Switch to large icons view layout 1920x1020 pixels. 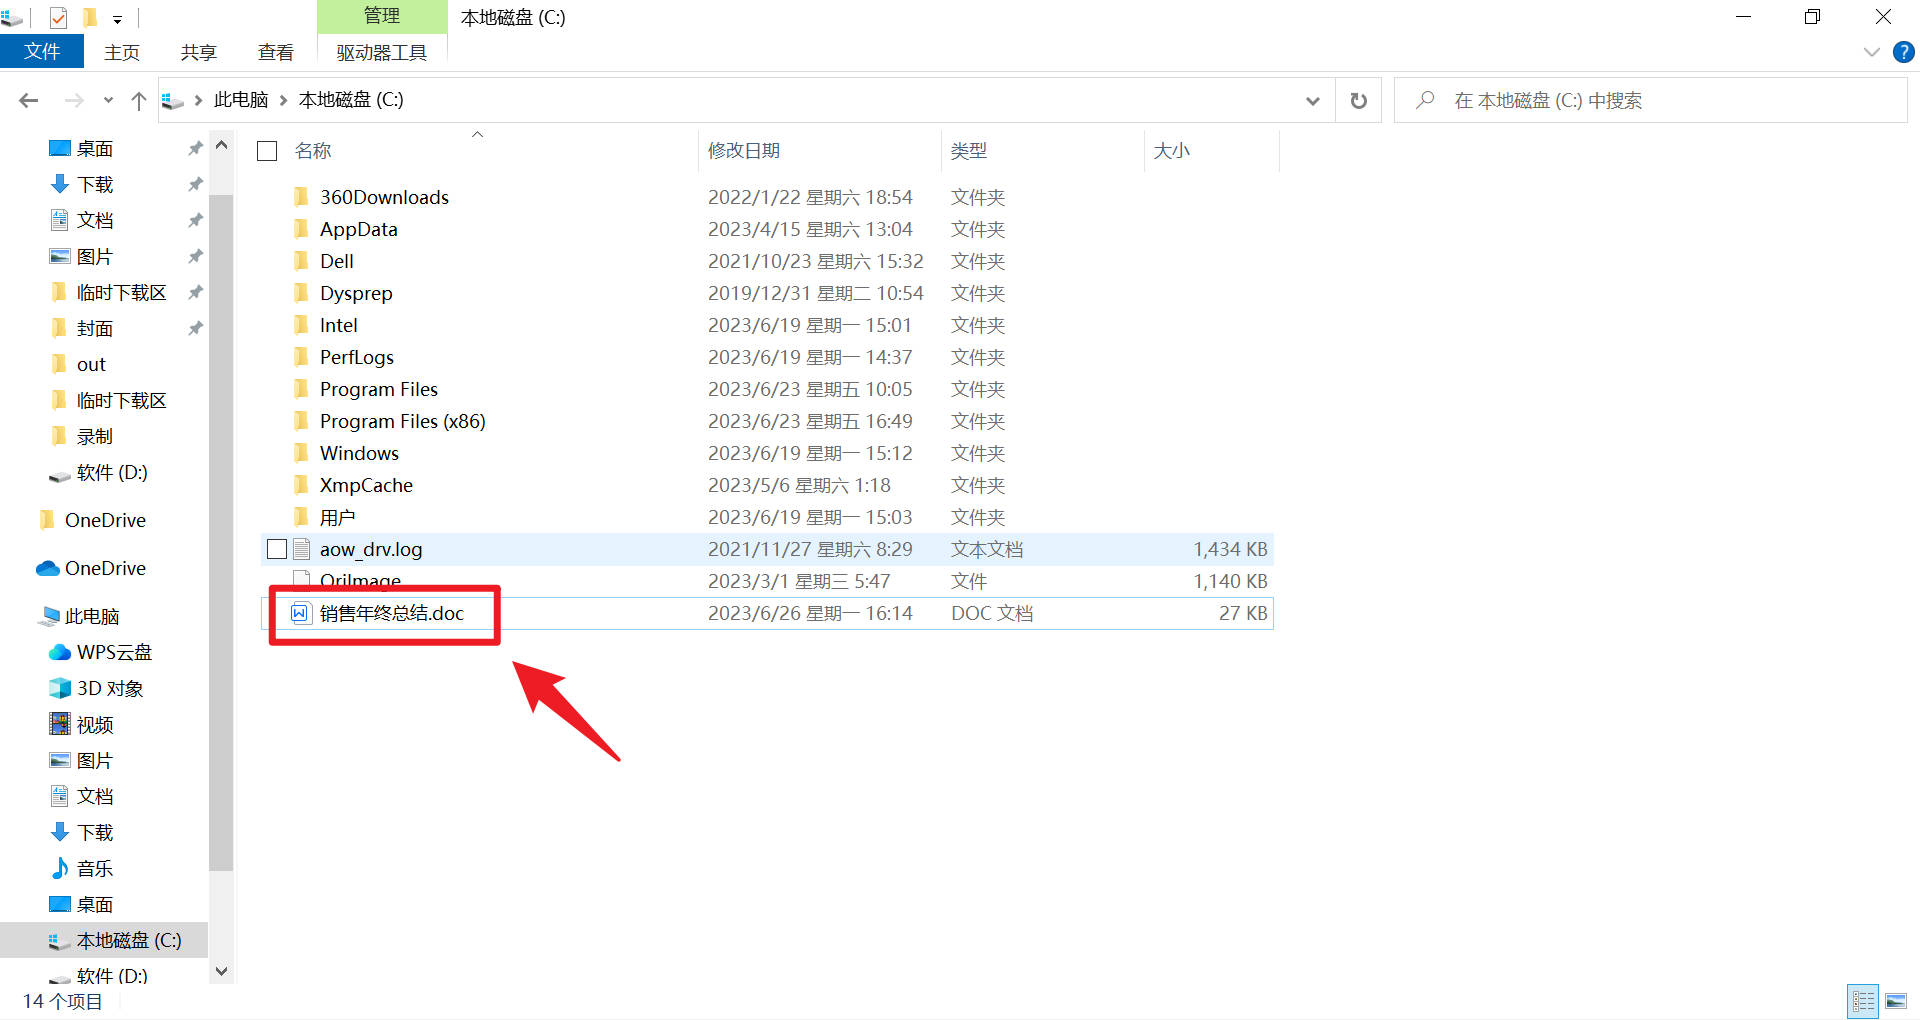pos(1895,1001)
